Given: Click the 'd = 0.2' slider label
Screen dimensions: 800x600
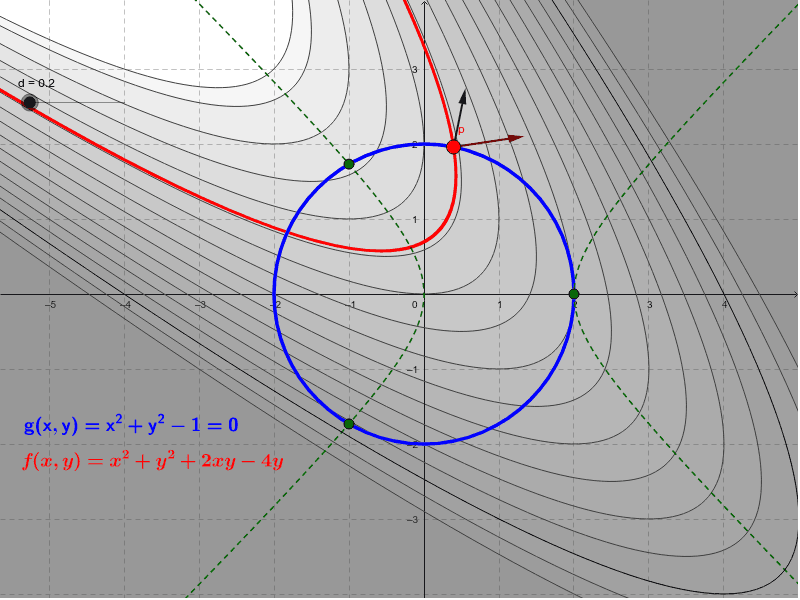Looking at the screenshot, I should click(36, 83).
